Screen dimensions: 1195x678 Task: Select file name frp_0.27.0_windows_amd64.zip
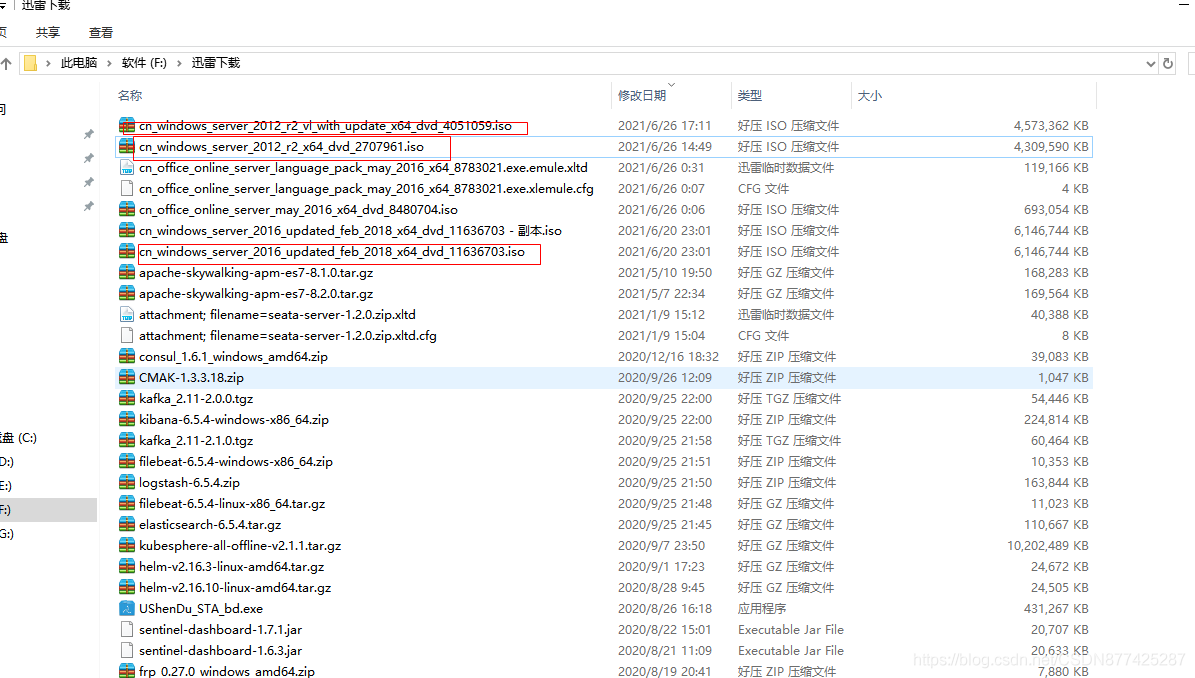click(227, 671)
